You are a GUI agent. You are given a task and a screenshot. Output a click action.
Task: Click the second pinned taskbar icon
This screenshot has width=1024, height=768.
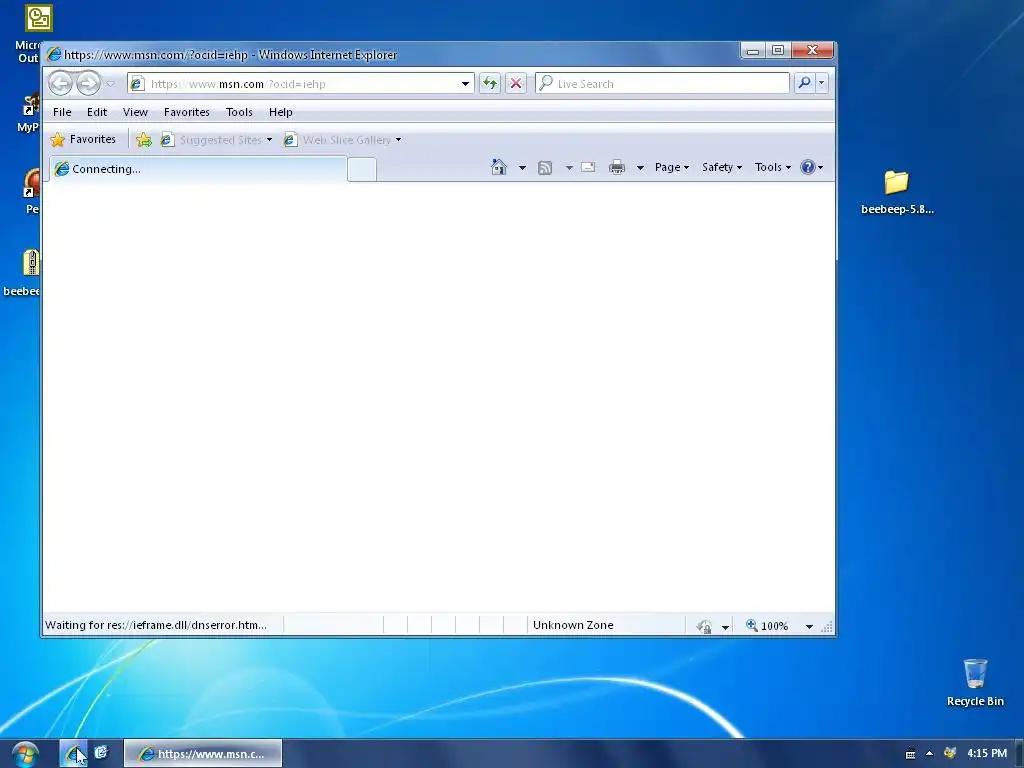[101, 753]
